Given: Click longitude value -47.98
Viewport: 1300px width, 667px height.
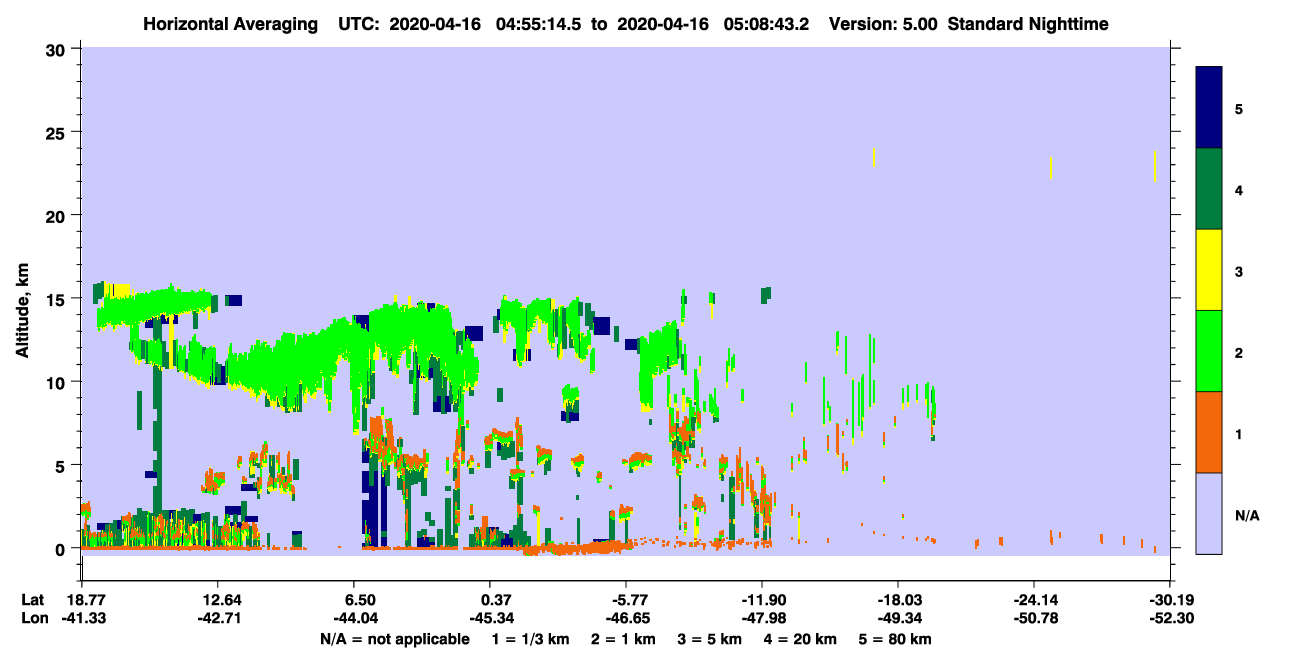Looking at the screenshot, I should tap(762, 618).
